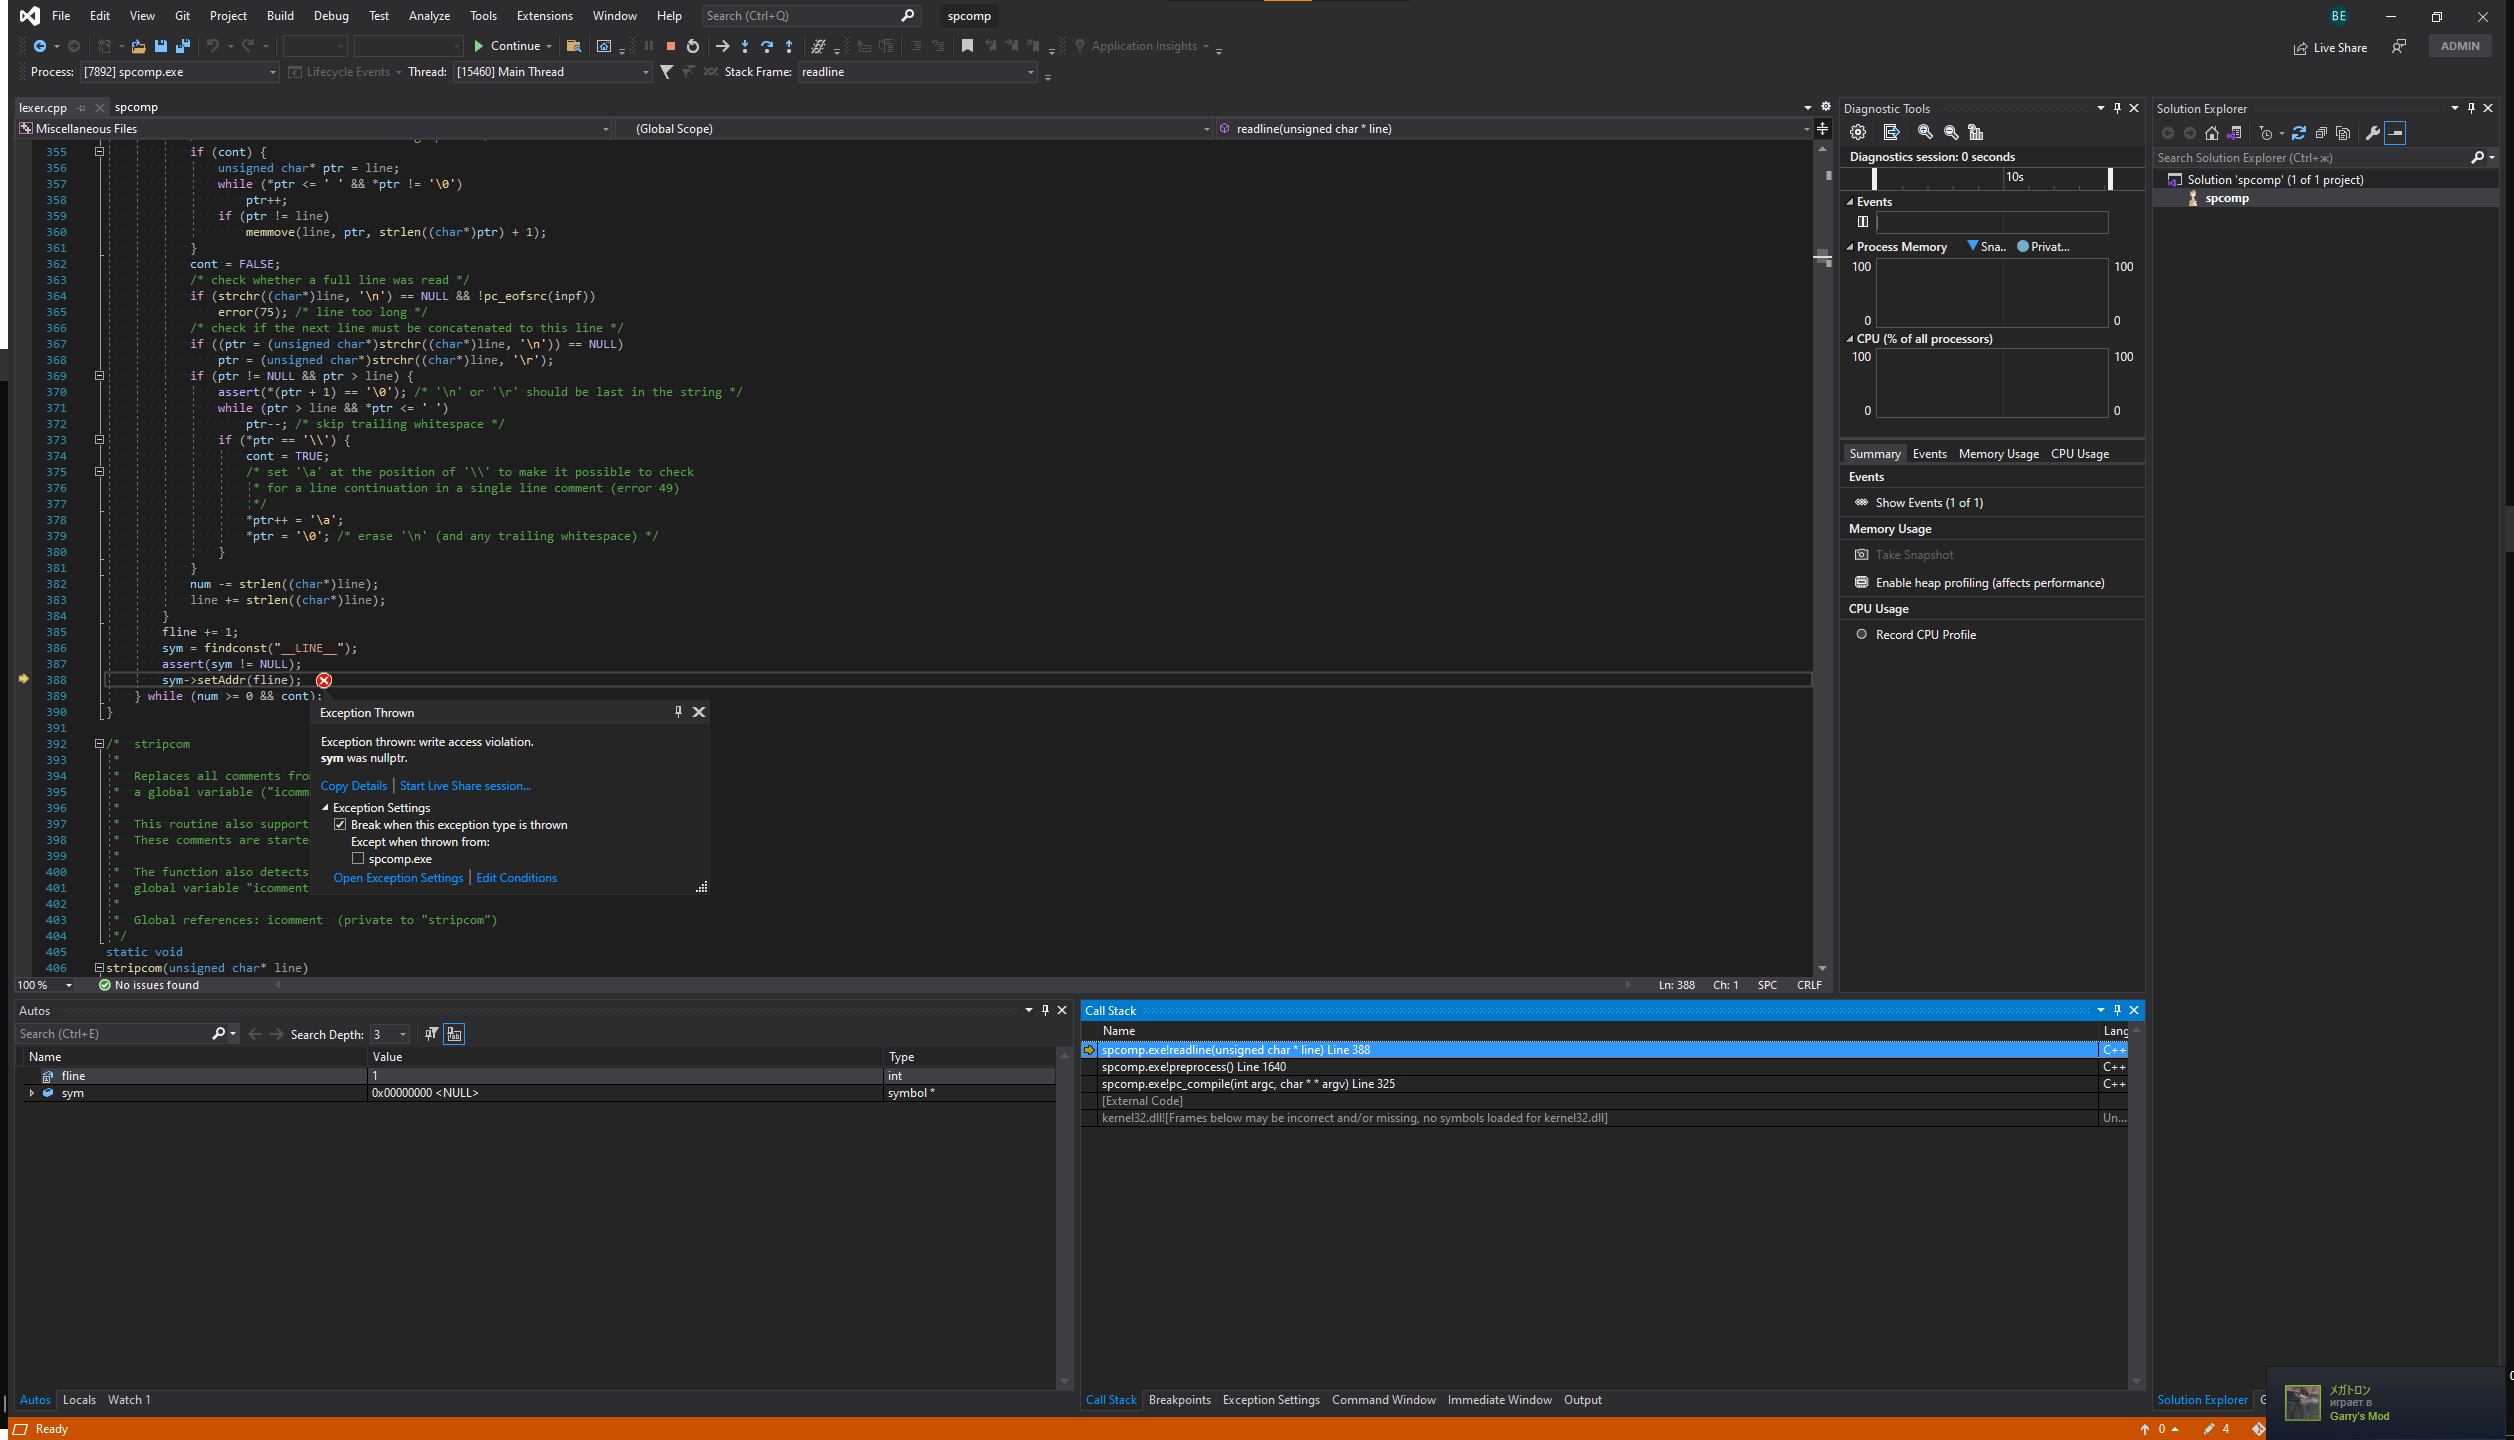This screenshot has width=2514, height=1440.
Task: Filter threads funnel icon in Debug Location
Action: 667,72
